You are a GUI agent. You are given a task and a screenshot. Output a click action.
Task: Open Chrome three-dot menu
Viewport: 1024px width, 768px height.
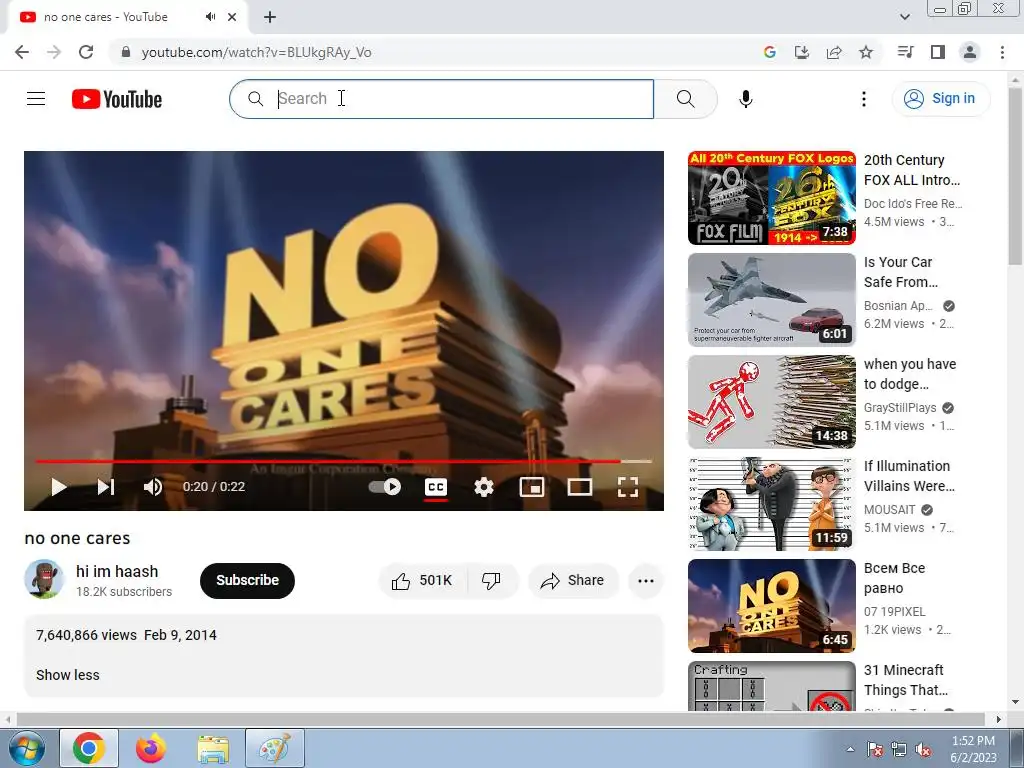[x=1002, y=52]
